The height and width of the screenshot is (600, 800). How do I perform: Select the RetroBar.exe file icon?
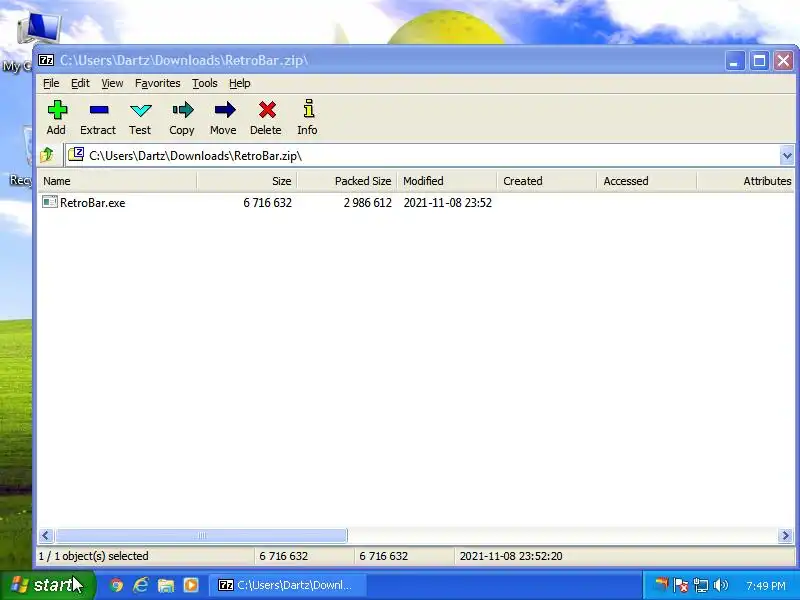[49, 202]
